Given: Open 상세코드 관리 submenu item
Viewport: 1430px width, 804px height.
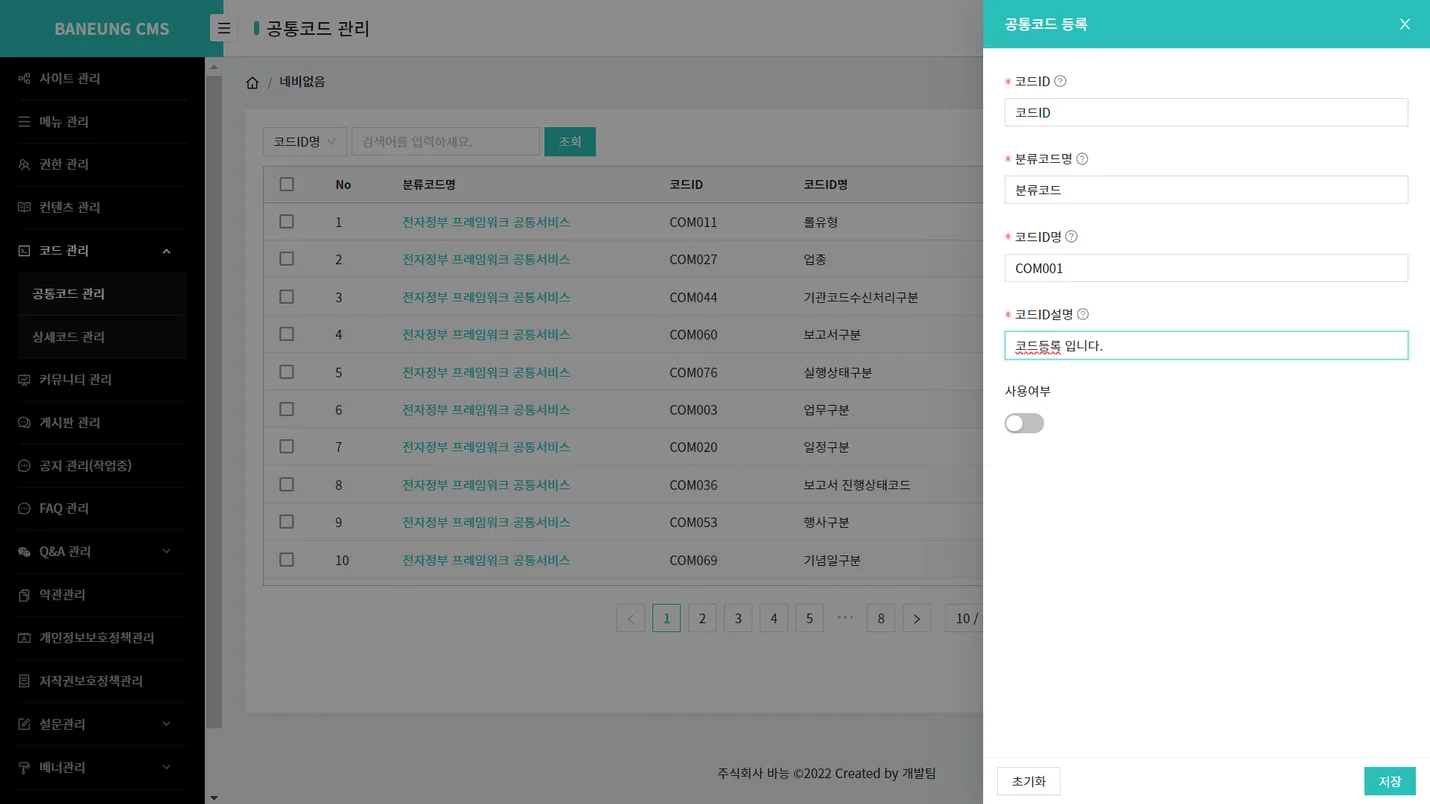Looking at the screenshot, I should pyautogui.click(x=102, y=337).
